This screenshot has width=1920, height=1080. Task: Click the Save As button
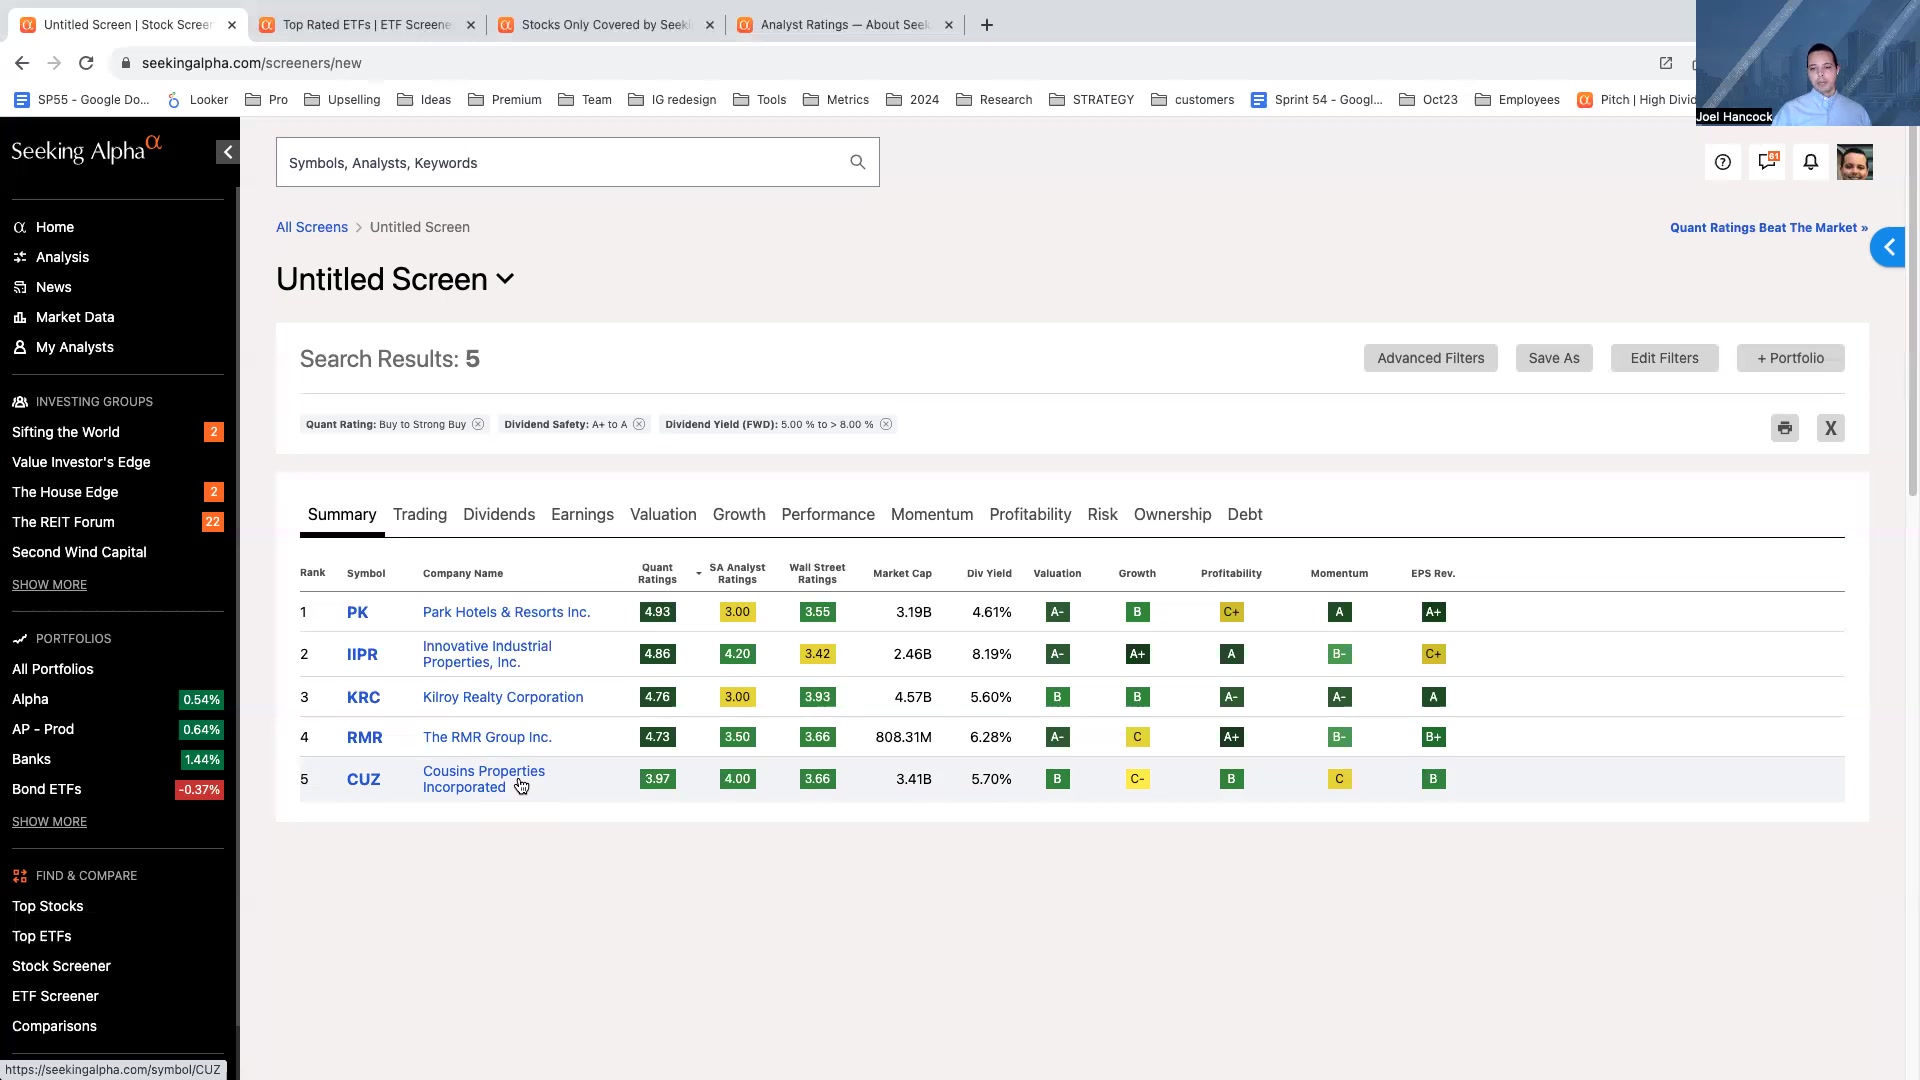1553,358
